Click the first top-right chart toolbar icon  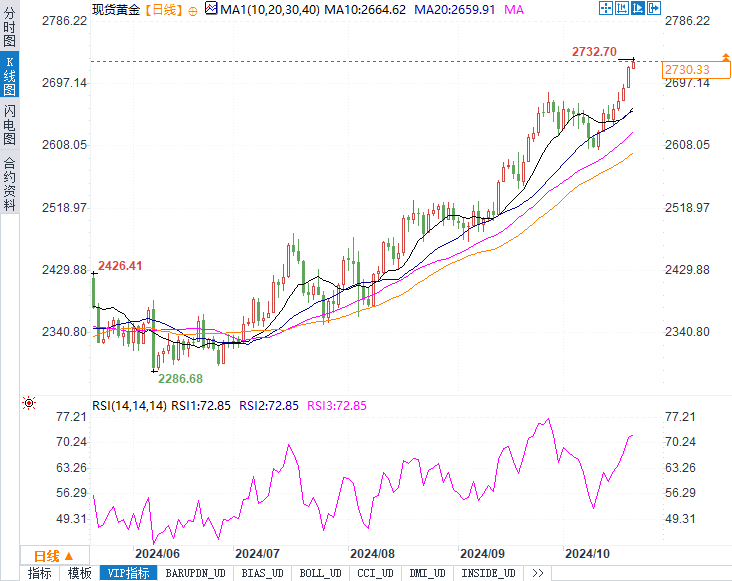605,8
